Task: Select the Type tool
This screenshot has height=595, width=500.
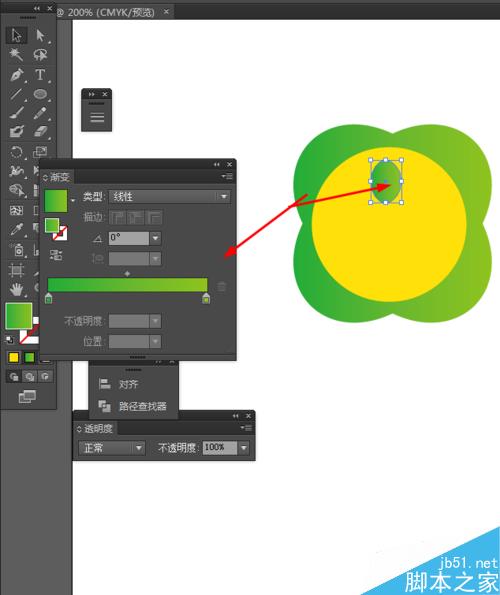Action: (40, 75)
